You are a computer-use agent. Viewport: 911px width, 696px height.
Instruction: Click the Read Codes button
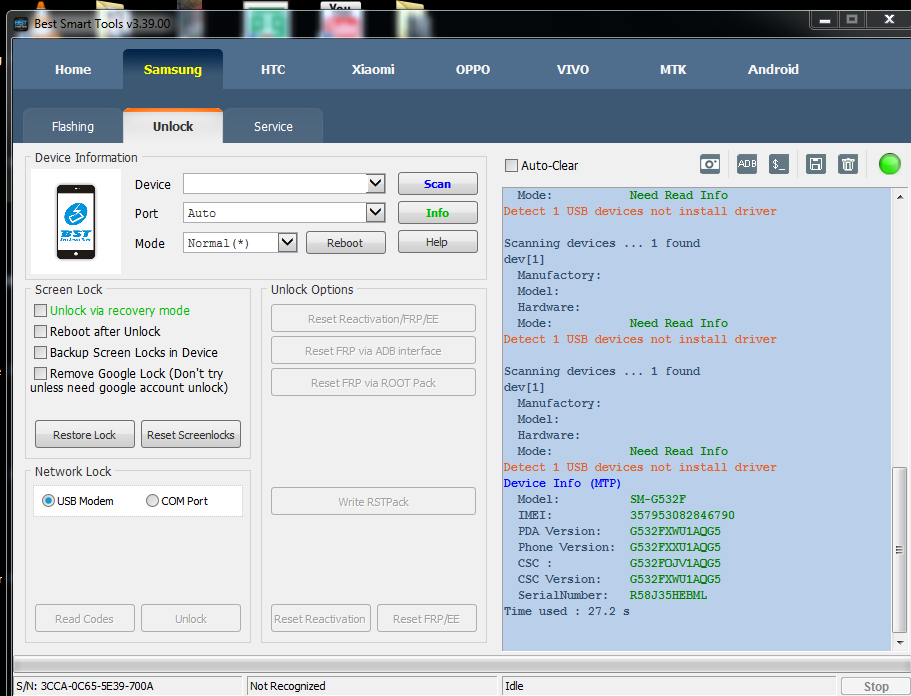tap(85, 618)
